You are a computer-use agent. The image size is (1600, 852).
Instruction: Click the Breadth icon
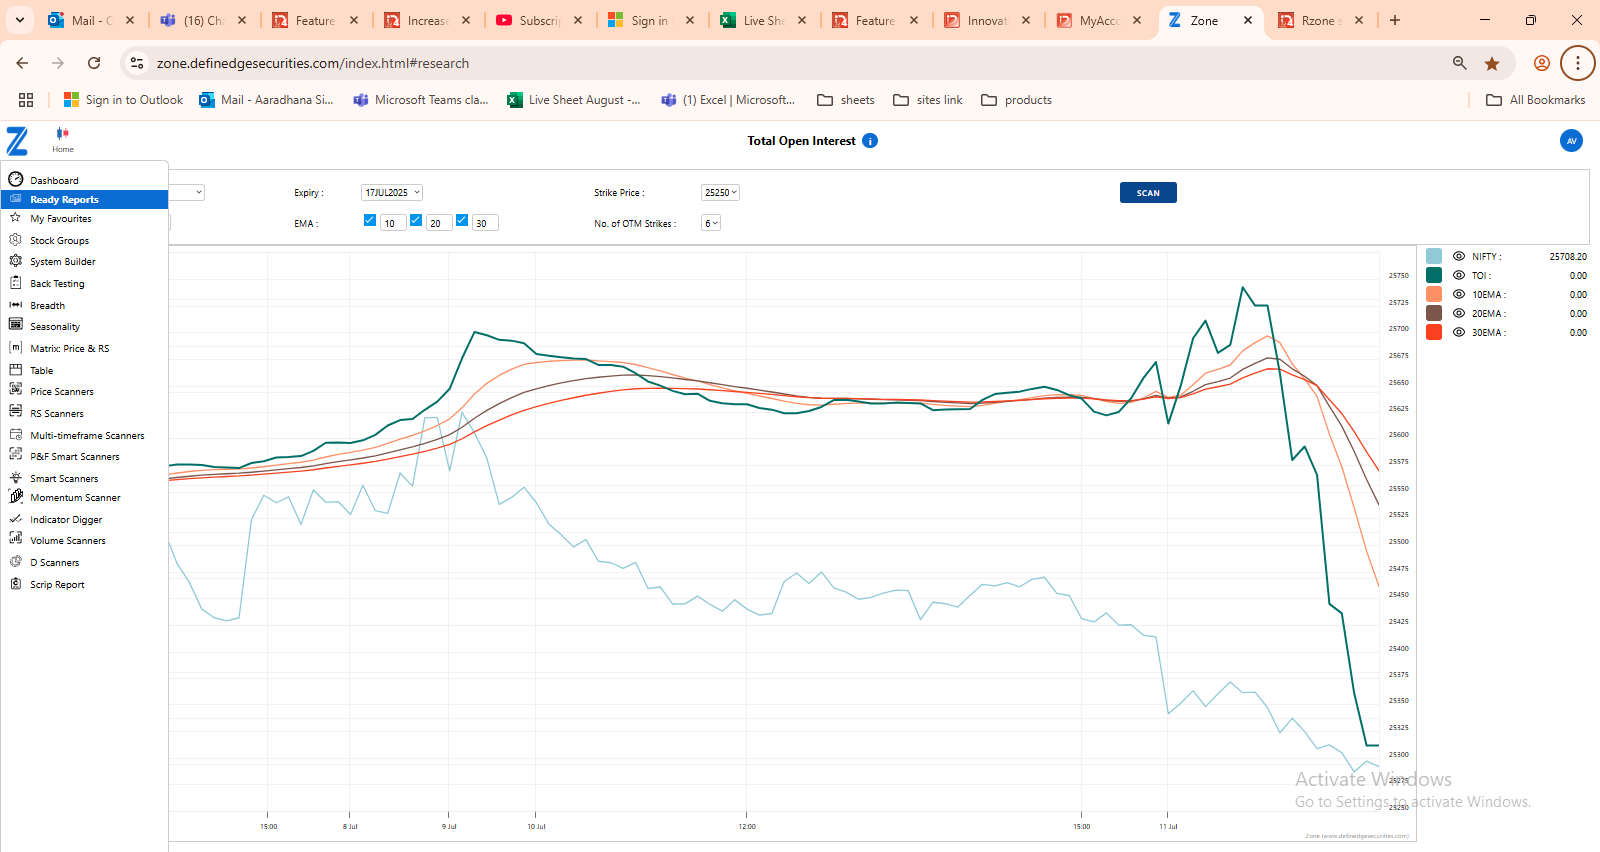16,304
